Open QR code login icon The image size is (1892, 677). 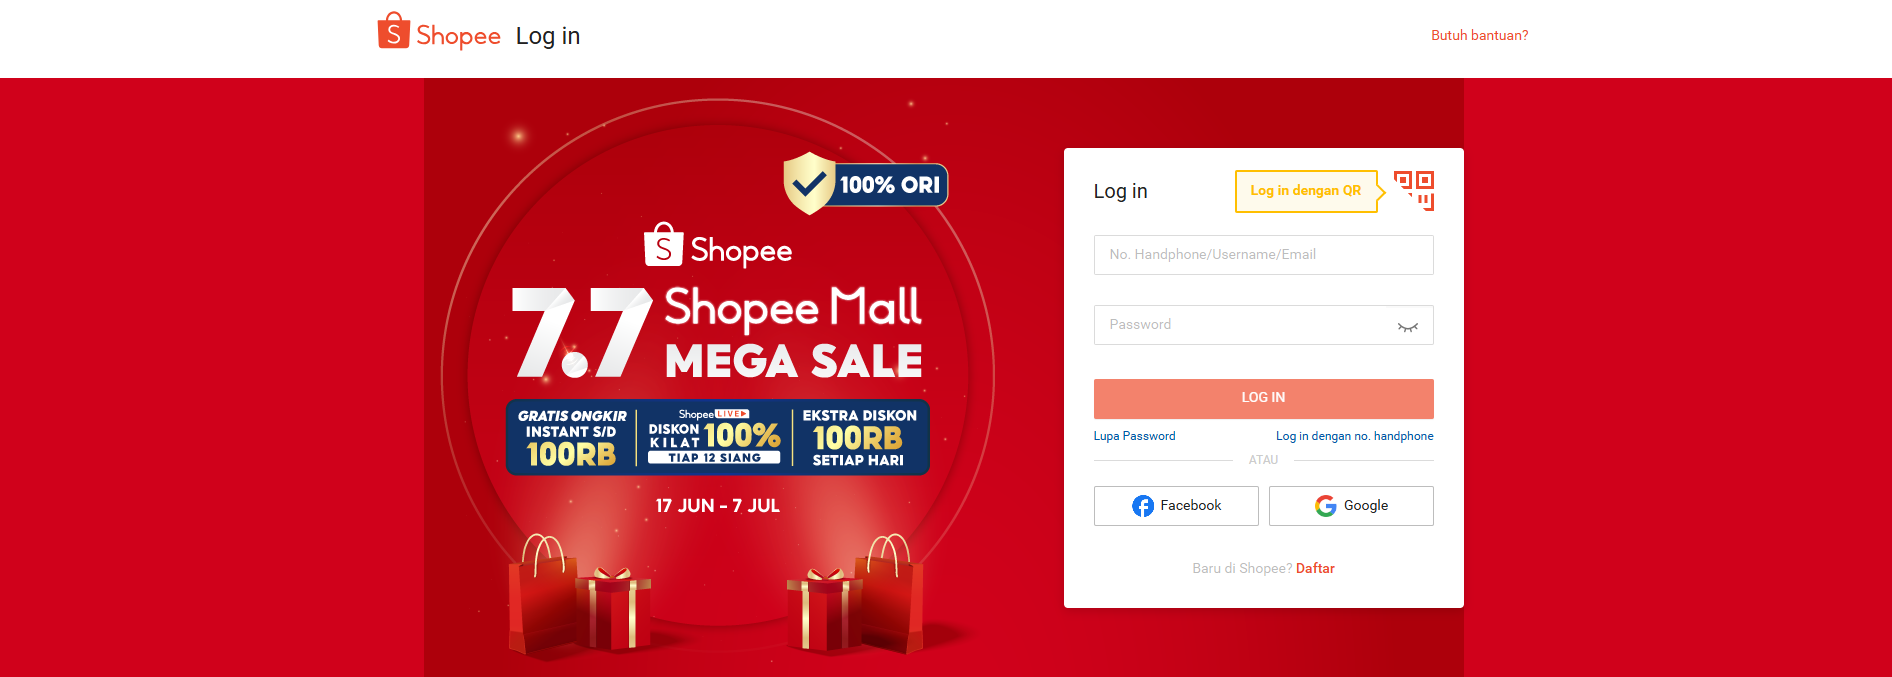[x=1414, y=191]
